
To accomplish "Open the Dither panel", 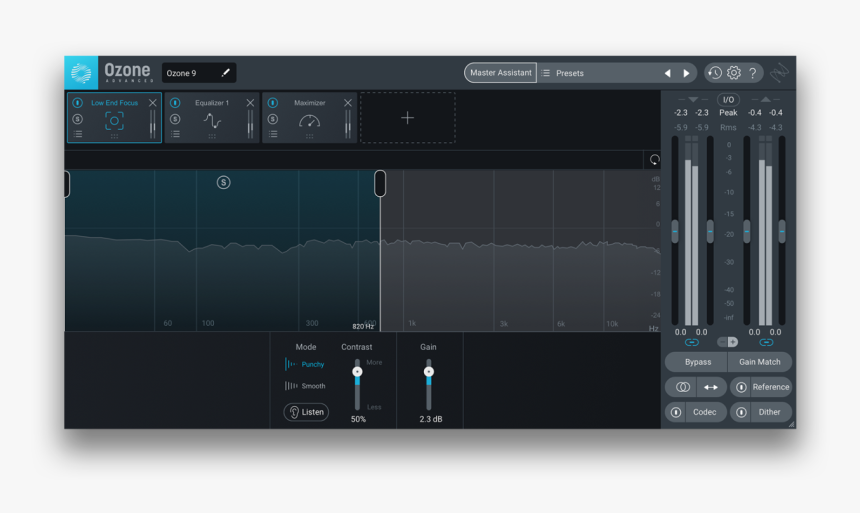I will (769, 413).
